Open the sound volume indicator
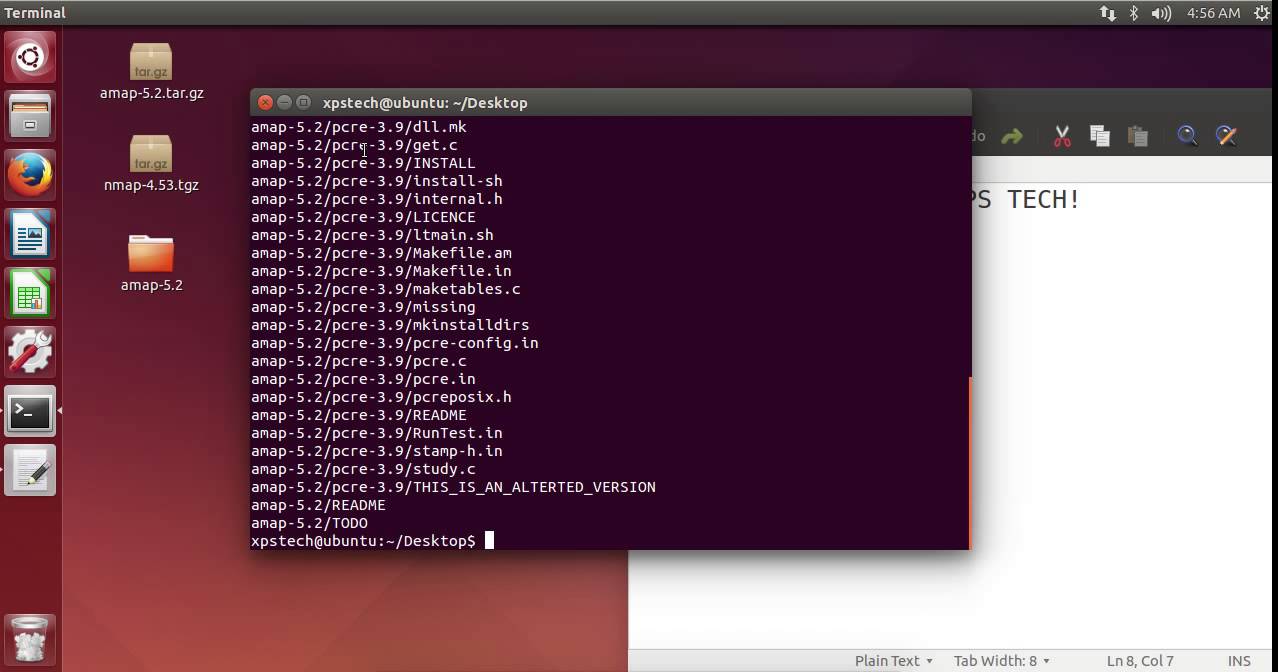The width and height of the screenshot is (1278, 672). [x=1161, y=13]
